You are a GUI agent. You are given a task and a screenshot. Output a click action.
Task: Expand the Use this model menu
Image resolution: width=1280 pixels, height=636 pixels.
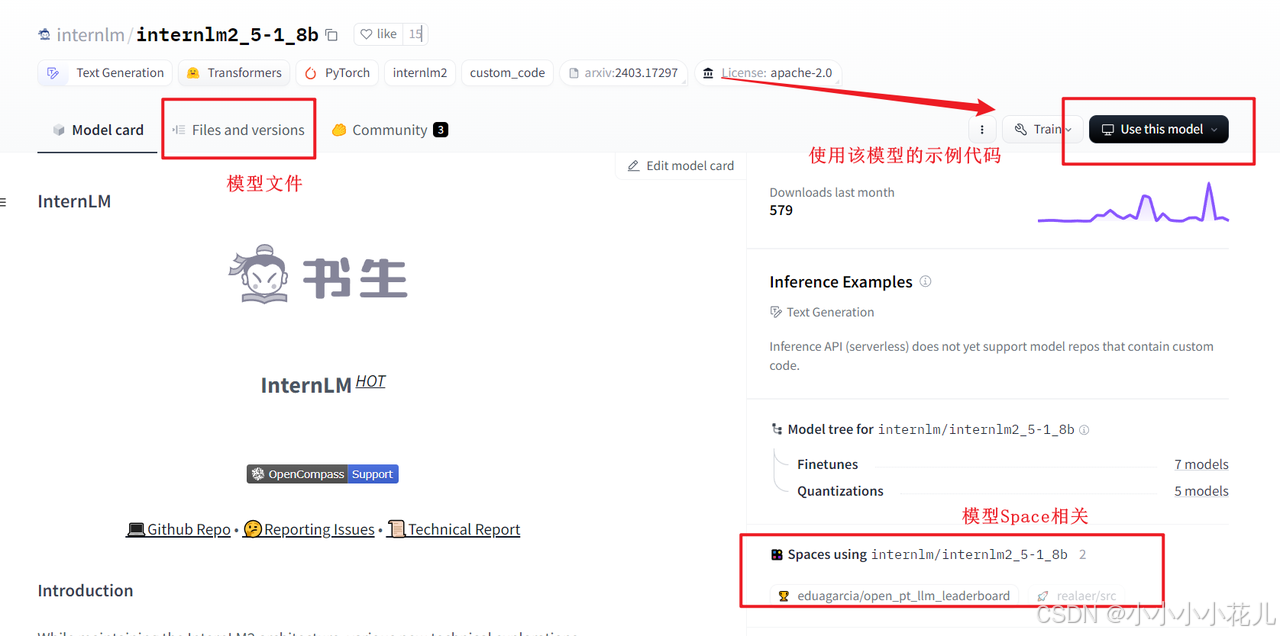[1157, 129]
